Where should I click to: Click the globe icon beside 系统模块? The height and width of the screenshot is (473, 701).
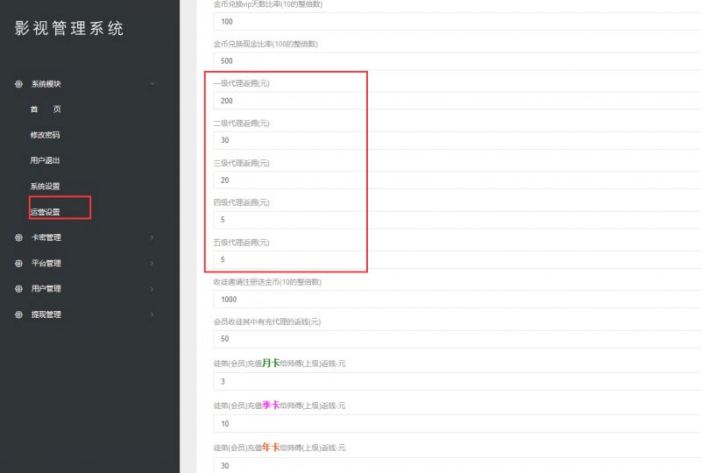pyautogui.click(x=18, y=84)
